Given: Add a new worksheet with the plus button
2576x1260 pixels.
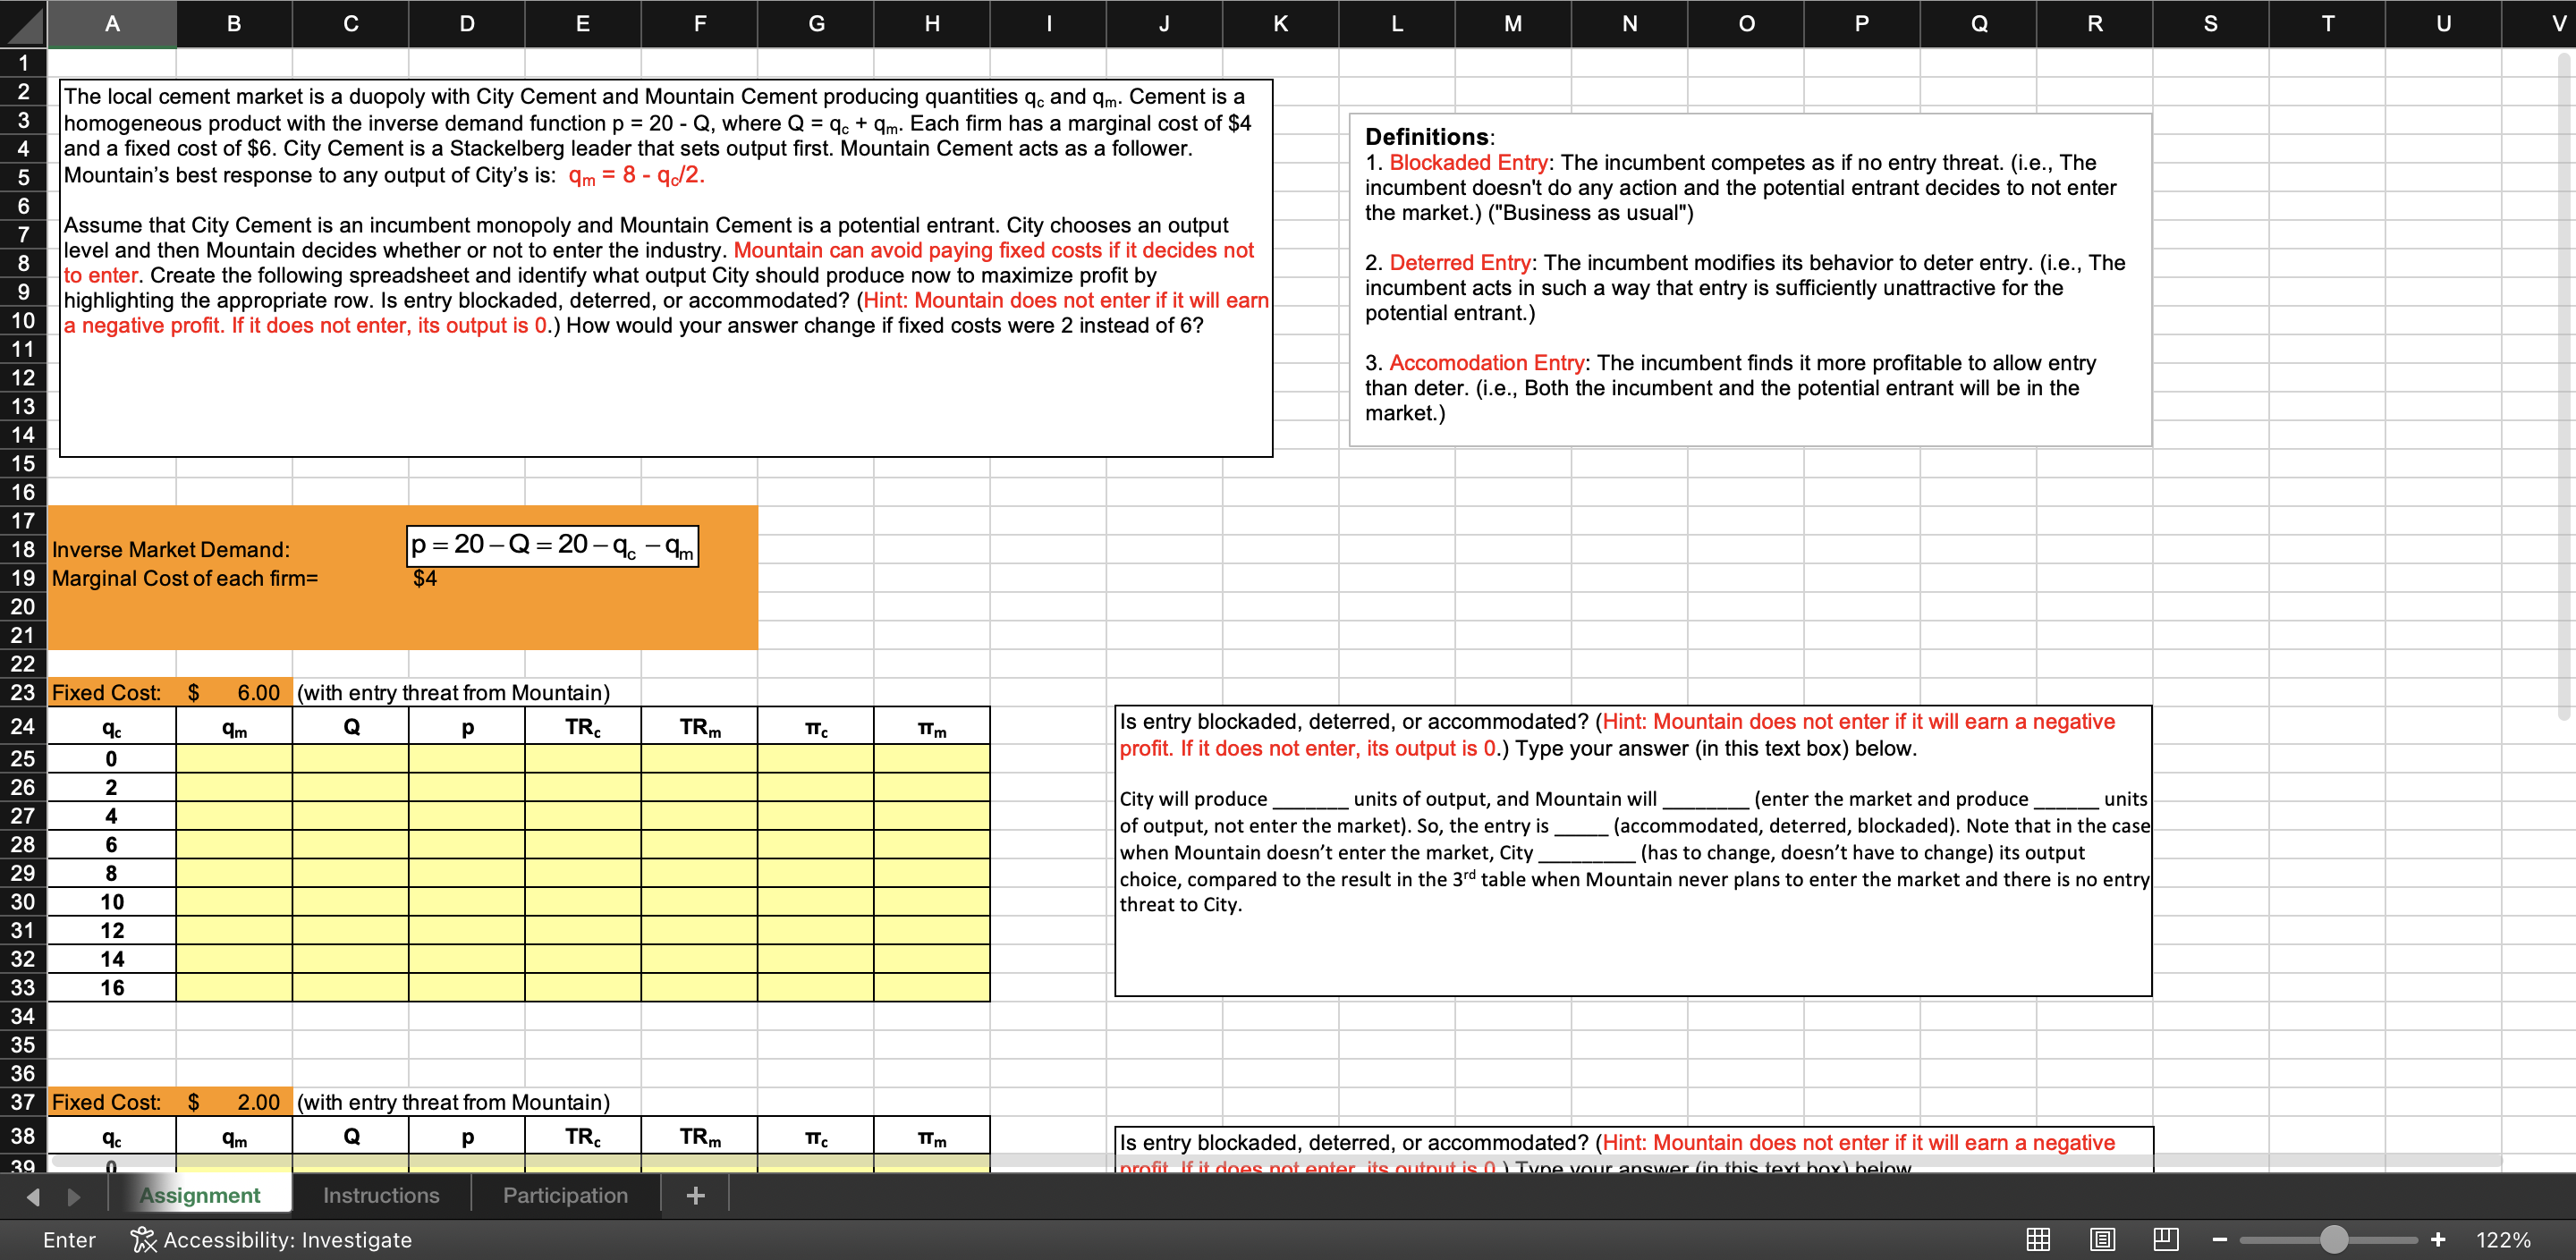Looking at the screenshot, I should tap(695, 1194).
